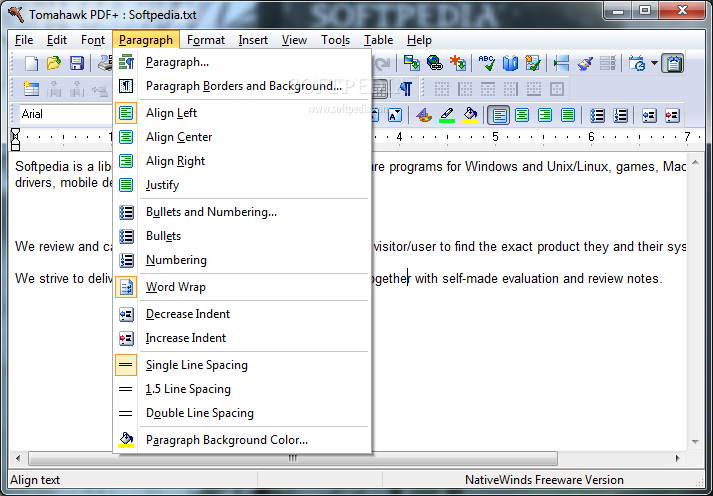Select 1.5 Line Spacing menu option
The image size is (713, 496).
(x=242, y=389)
